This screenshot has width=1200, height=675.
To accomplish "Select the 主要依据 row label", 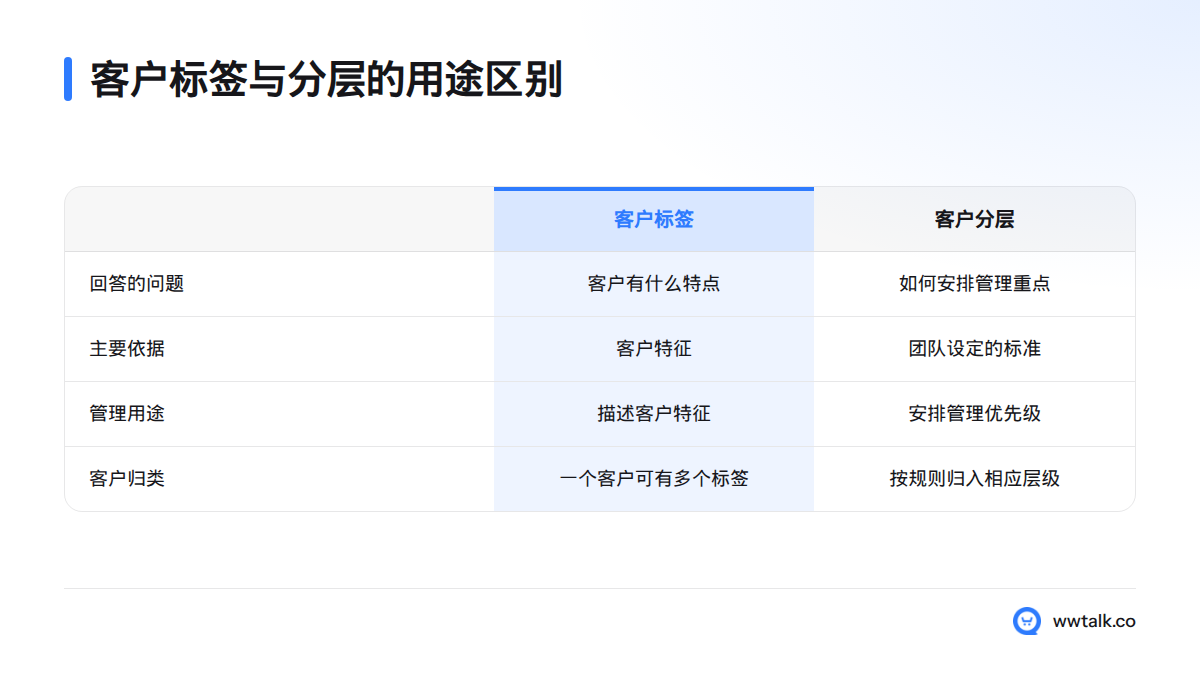I will coord(127,349).
